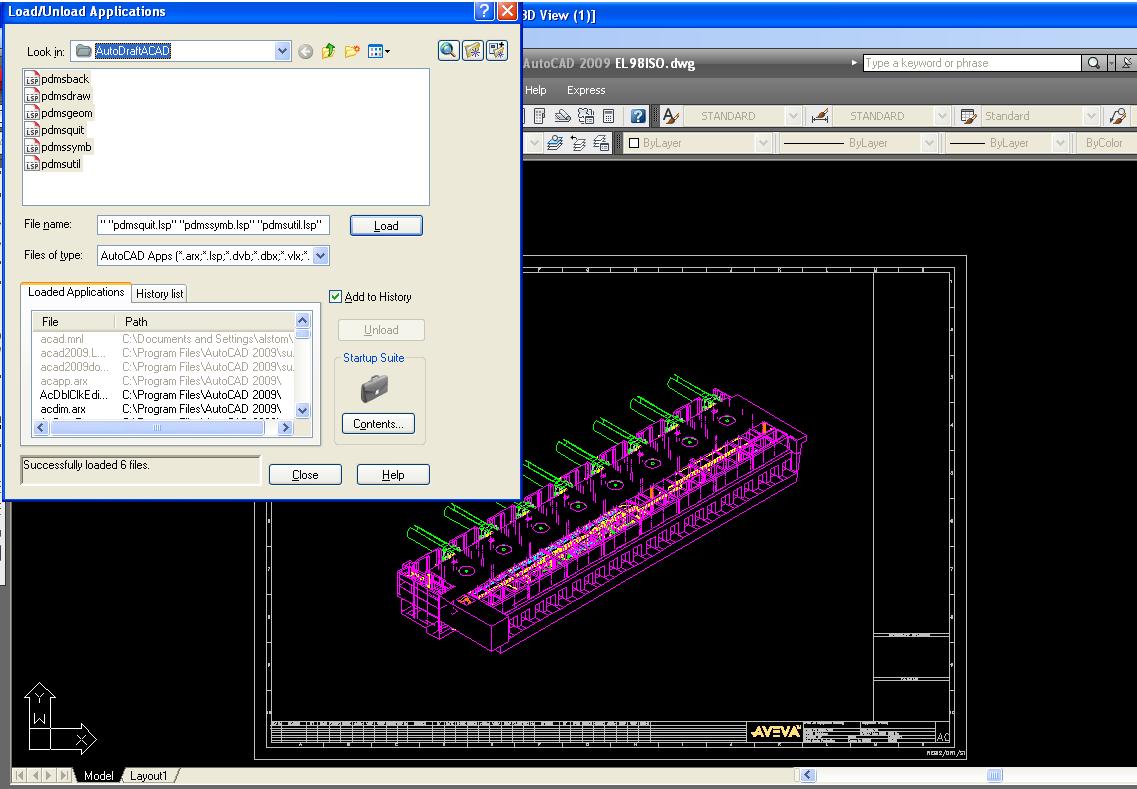Select the pdmsquit LSP file
The width and height of the screenshot is (1137, 789).
pyautogui.click(x=55, y=130)
